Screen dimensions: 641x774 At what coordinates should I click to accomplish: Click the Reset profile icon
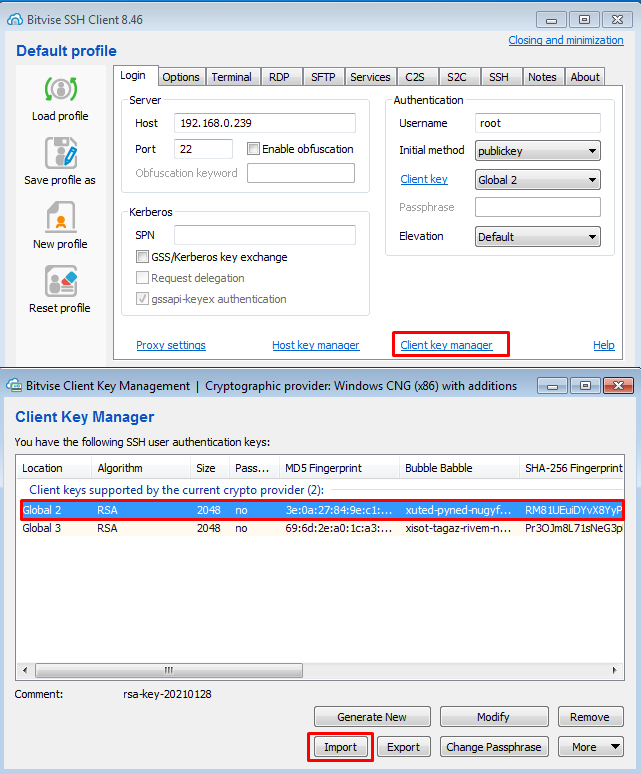[x=61, y=281]
